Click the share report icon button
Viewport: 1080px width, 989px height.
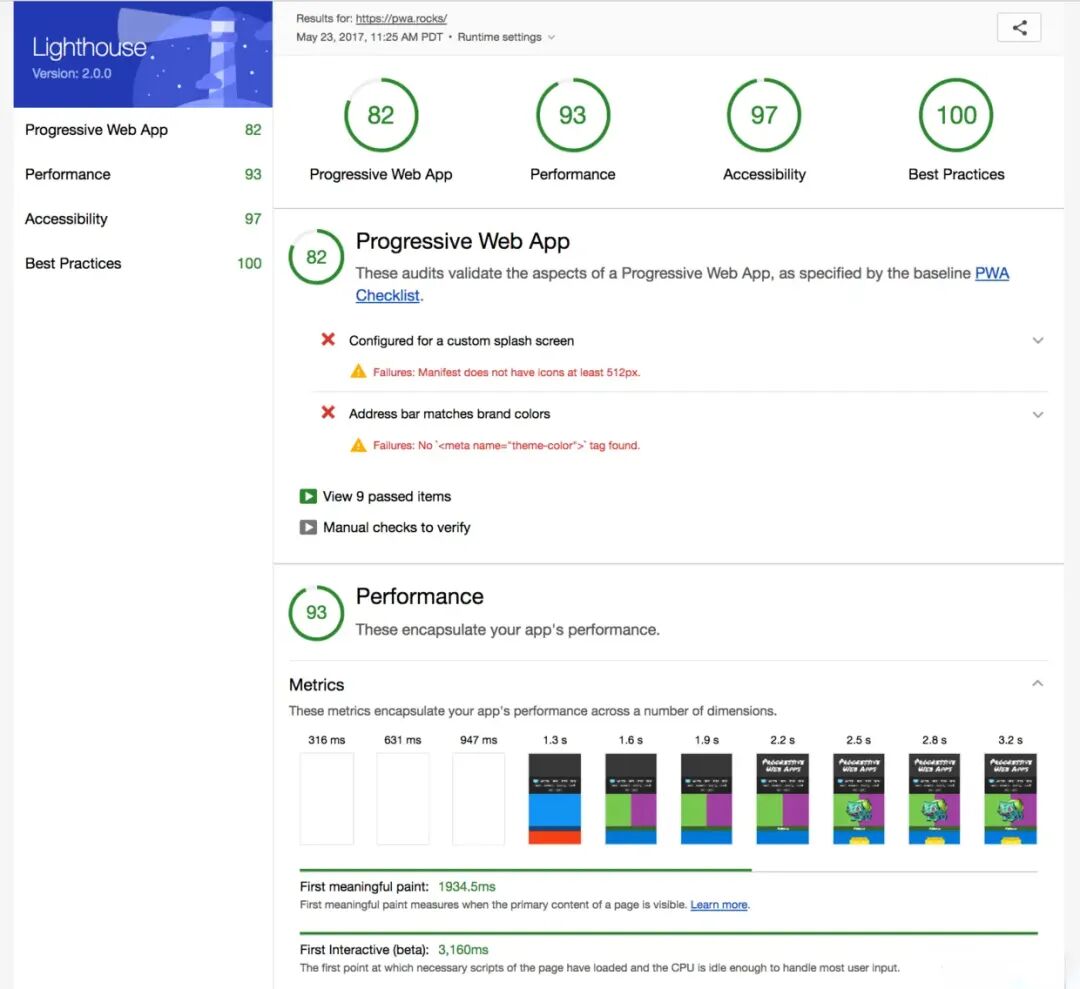[x=1019, y=28]
